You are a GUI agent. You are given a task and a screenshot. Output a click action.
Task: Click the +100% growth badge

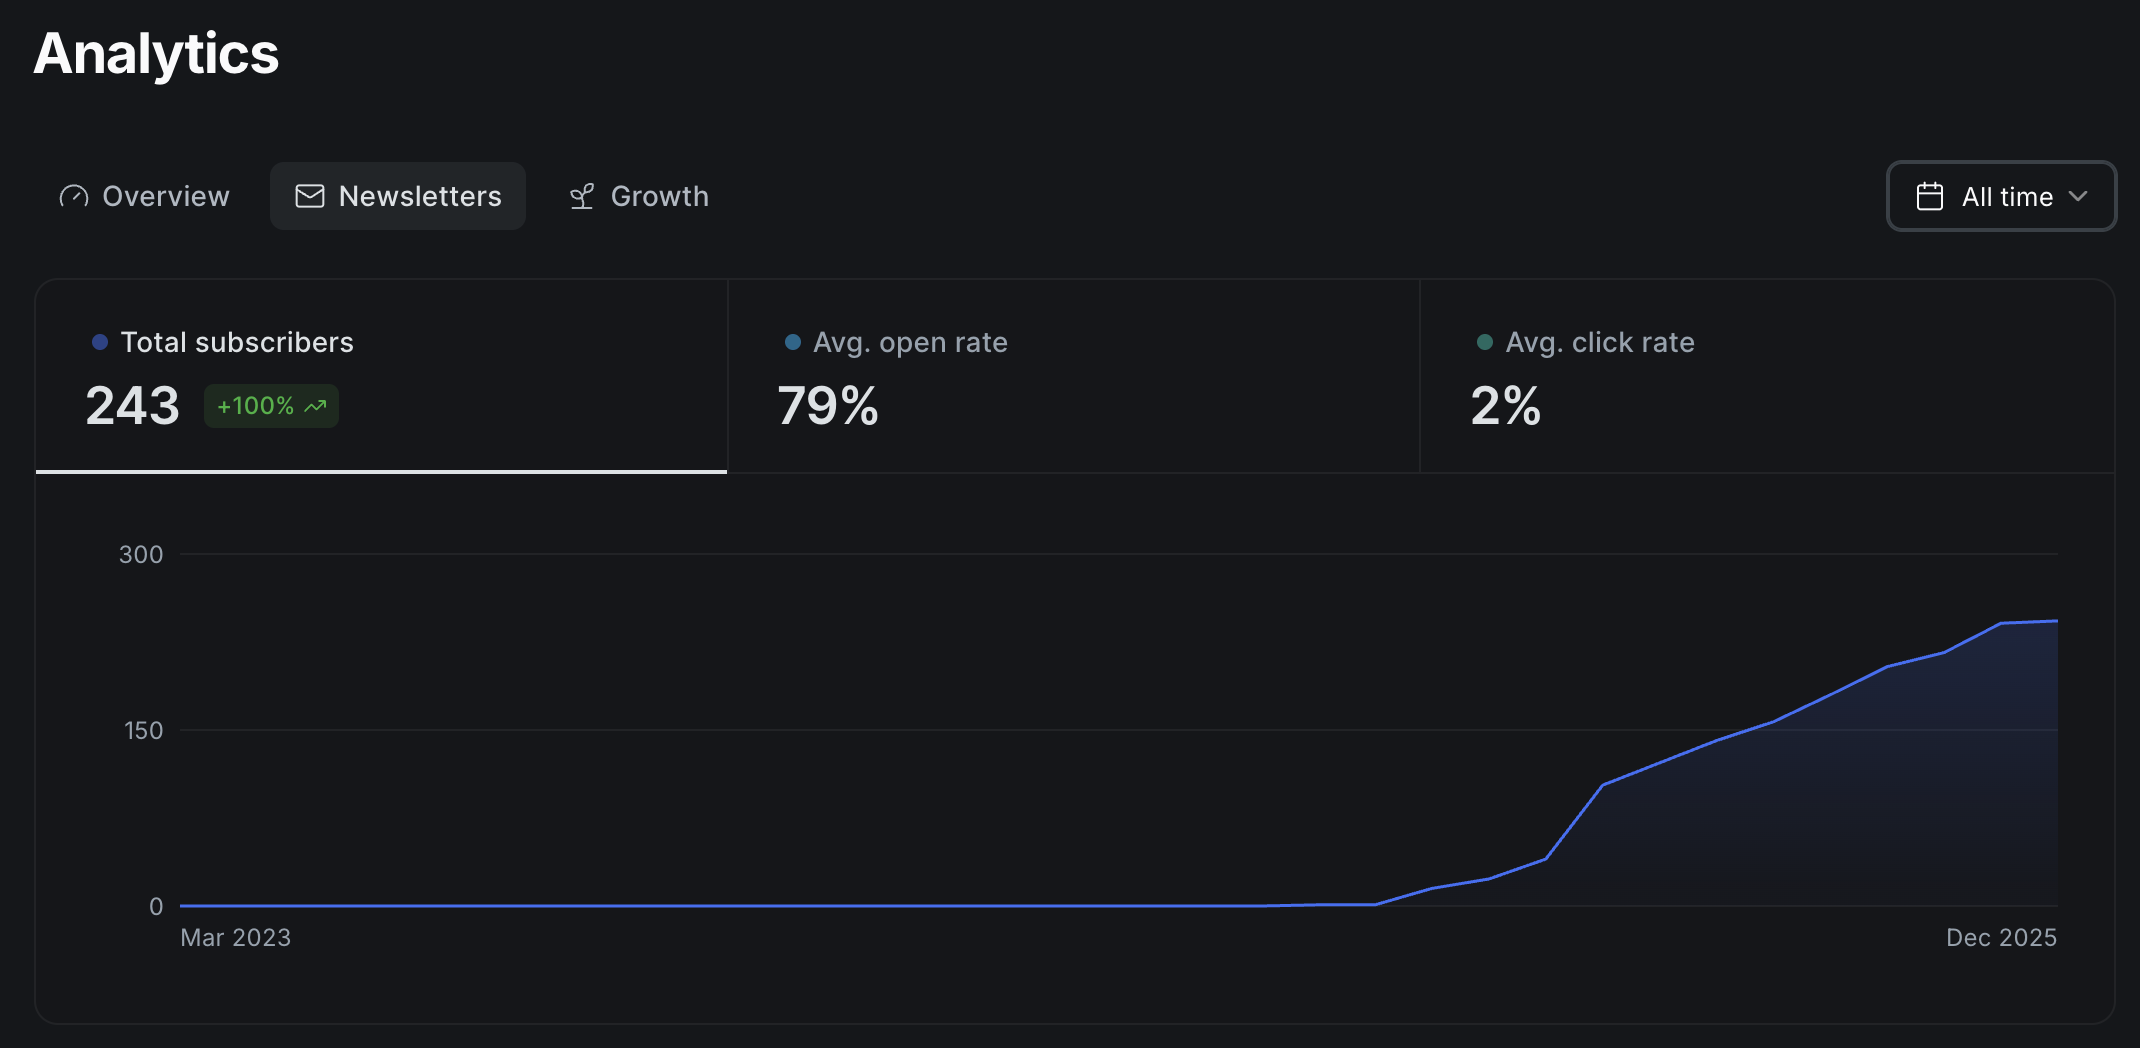pos(271,406)
